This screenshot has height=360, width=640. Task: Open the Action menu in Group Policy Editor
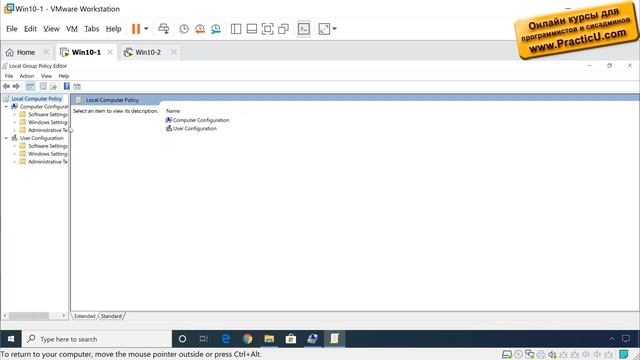coord(27,76)
